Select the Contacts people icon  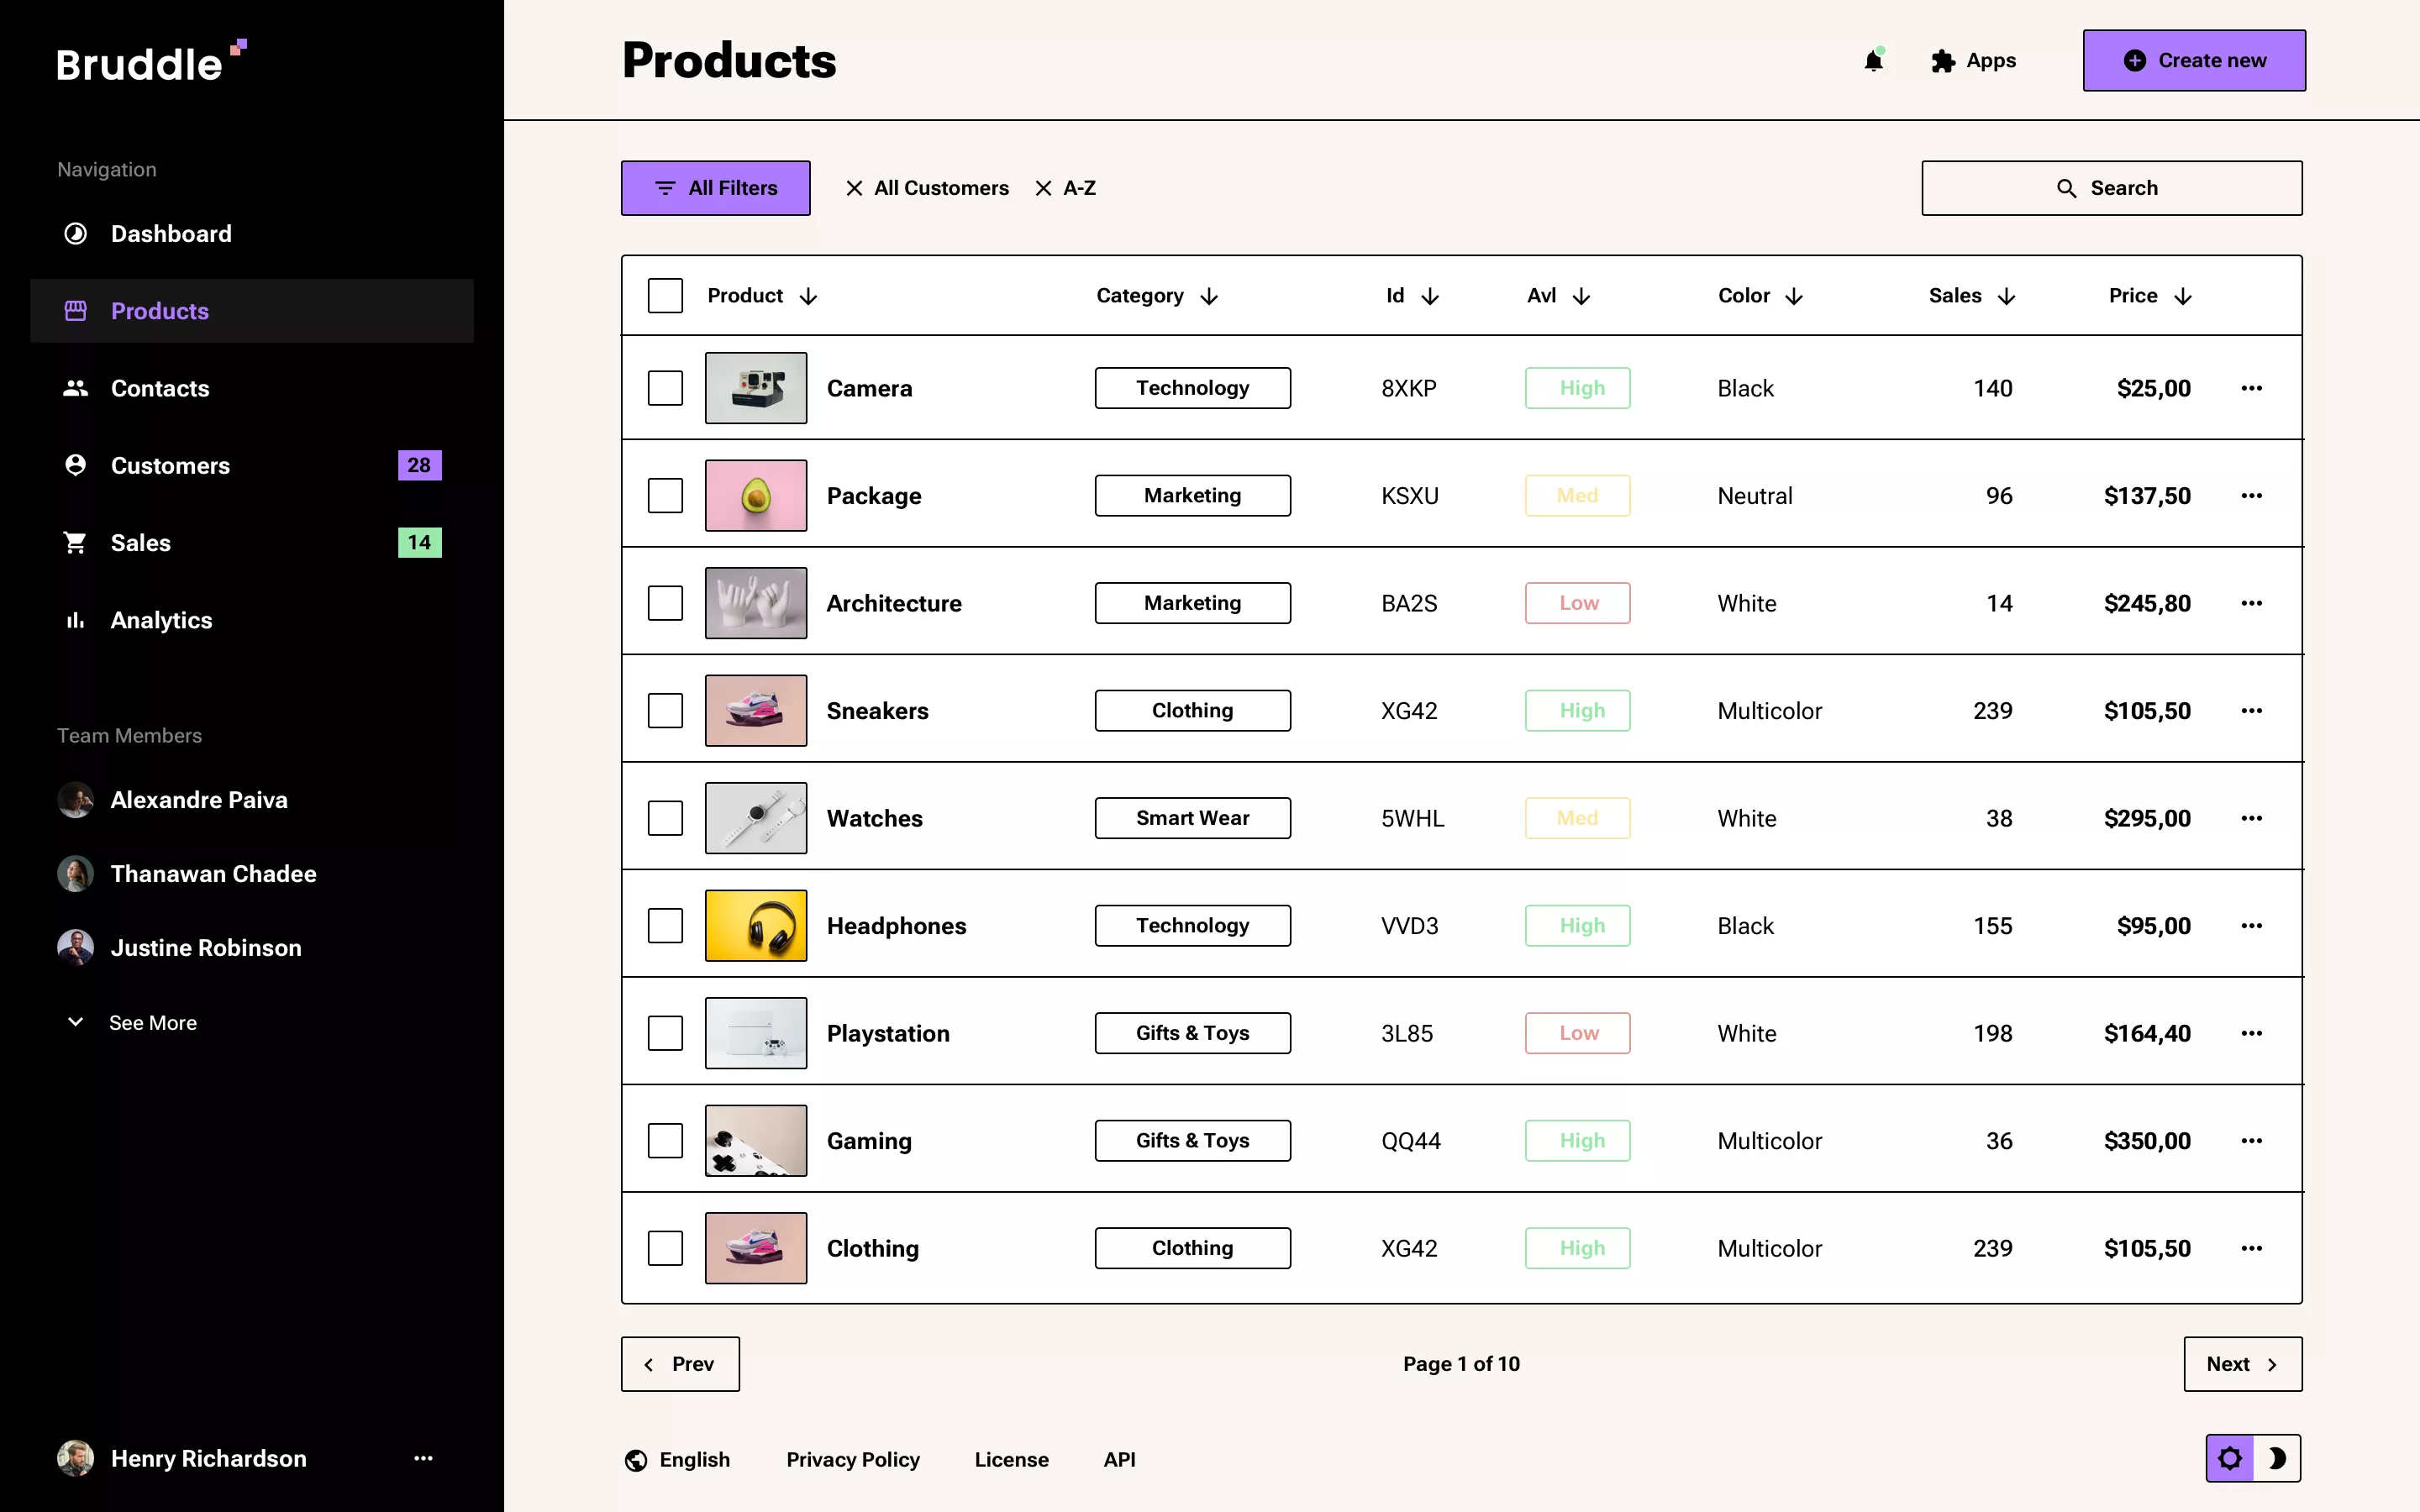(75, 388)
